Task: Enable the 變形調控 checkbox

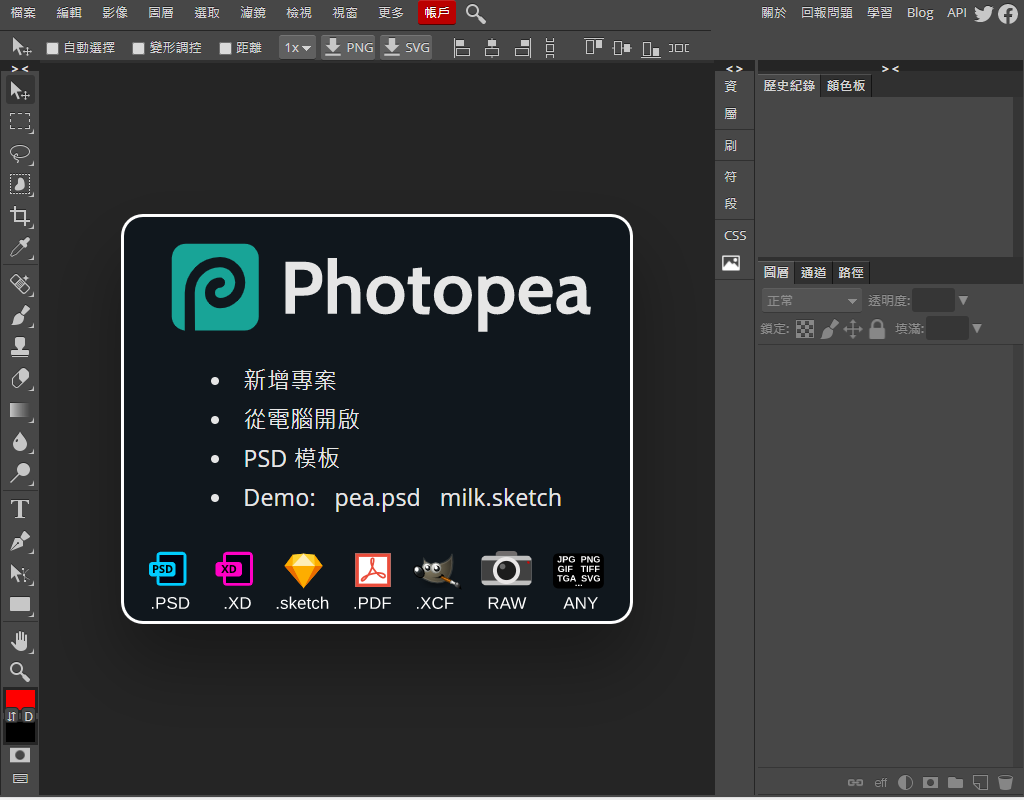Action: 138,48
